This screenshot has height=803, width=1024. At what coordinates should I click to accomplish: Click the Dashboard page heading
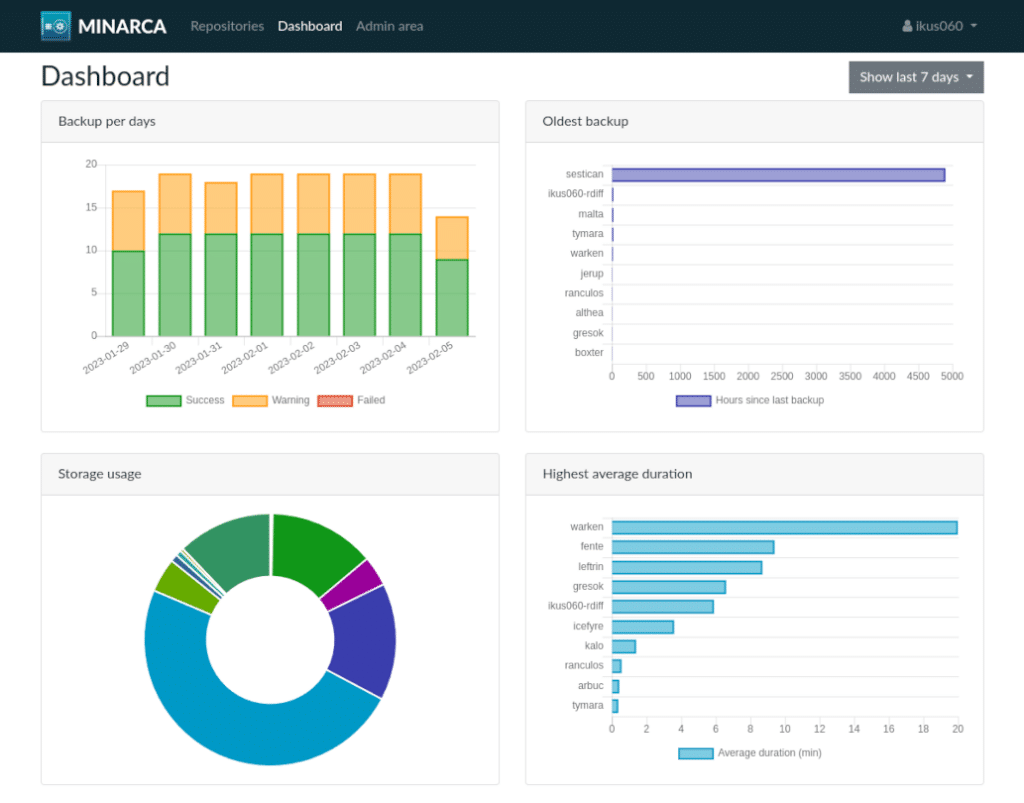click(x=105, y=76)
